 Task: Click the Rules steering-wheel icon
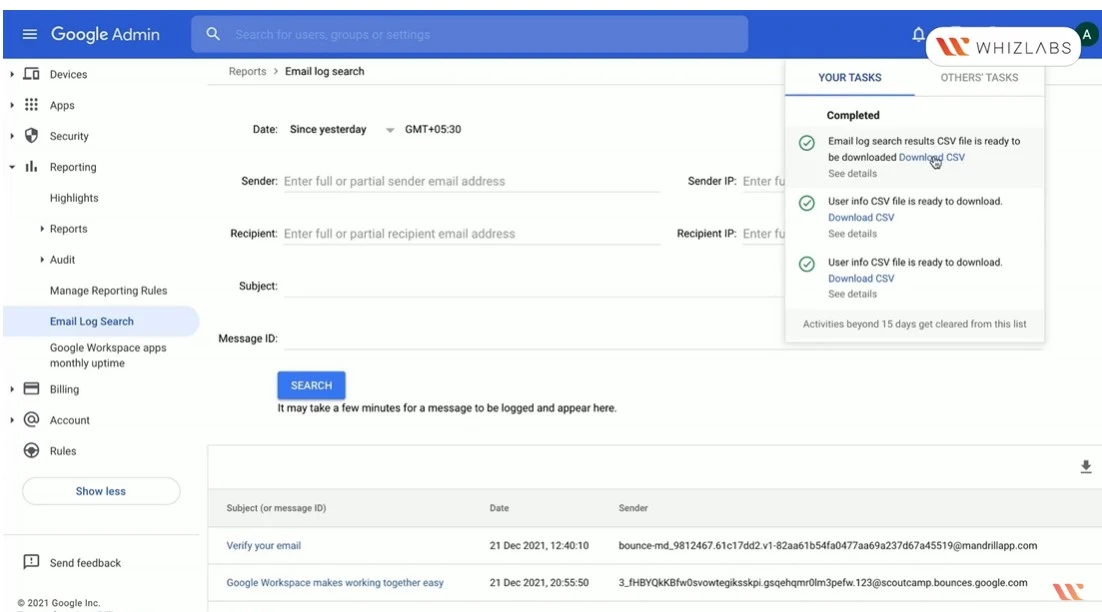(x=31, y=450)
